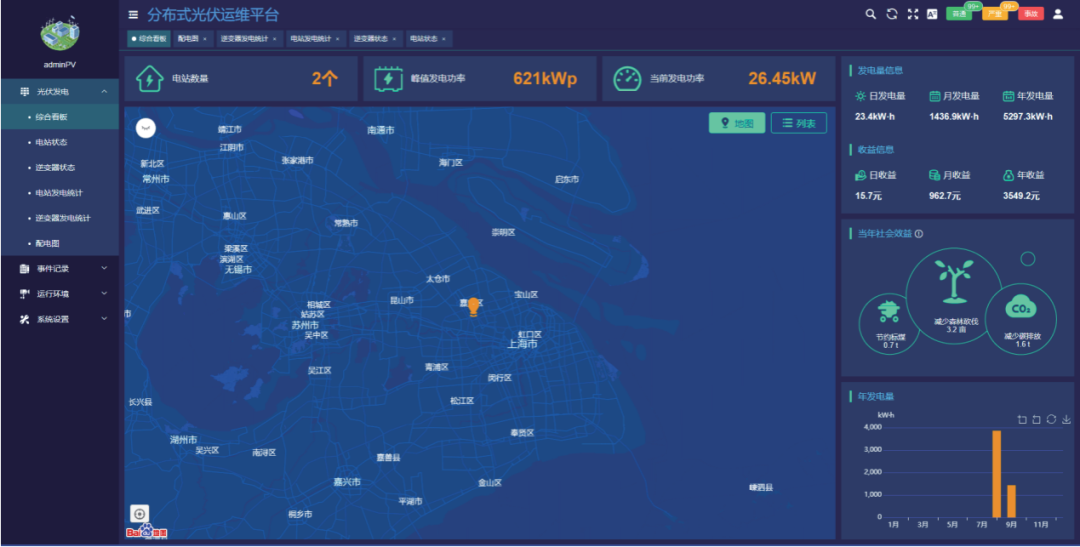The height and width of the screenshot is (547, 1080).
Task: Open the red 事故 alarm badge
Action: [x=1031, y=14]
